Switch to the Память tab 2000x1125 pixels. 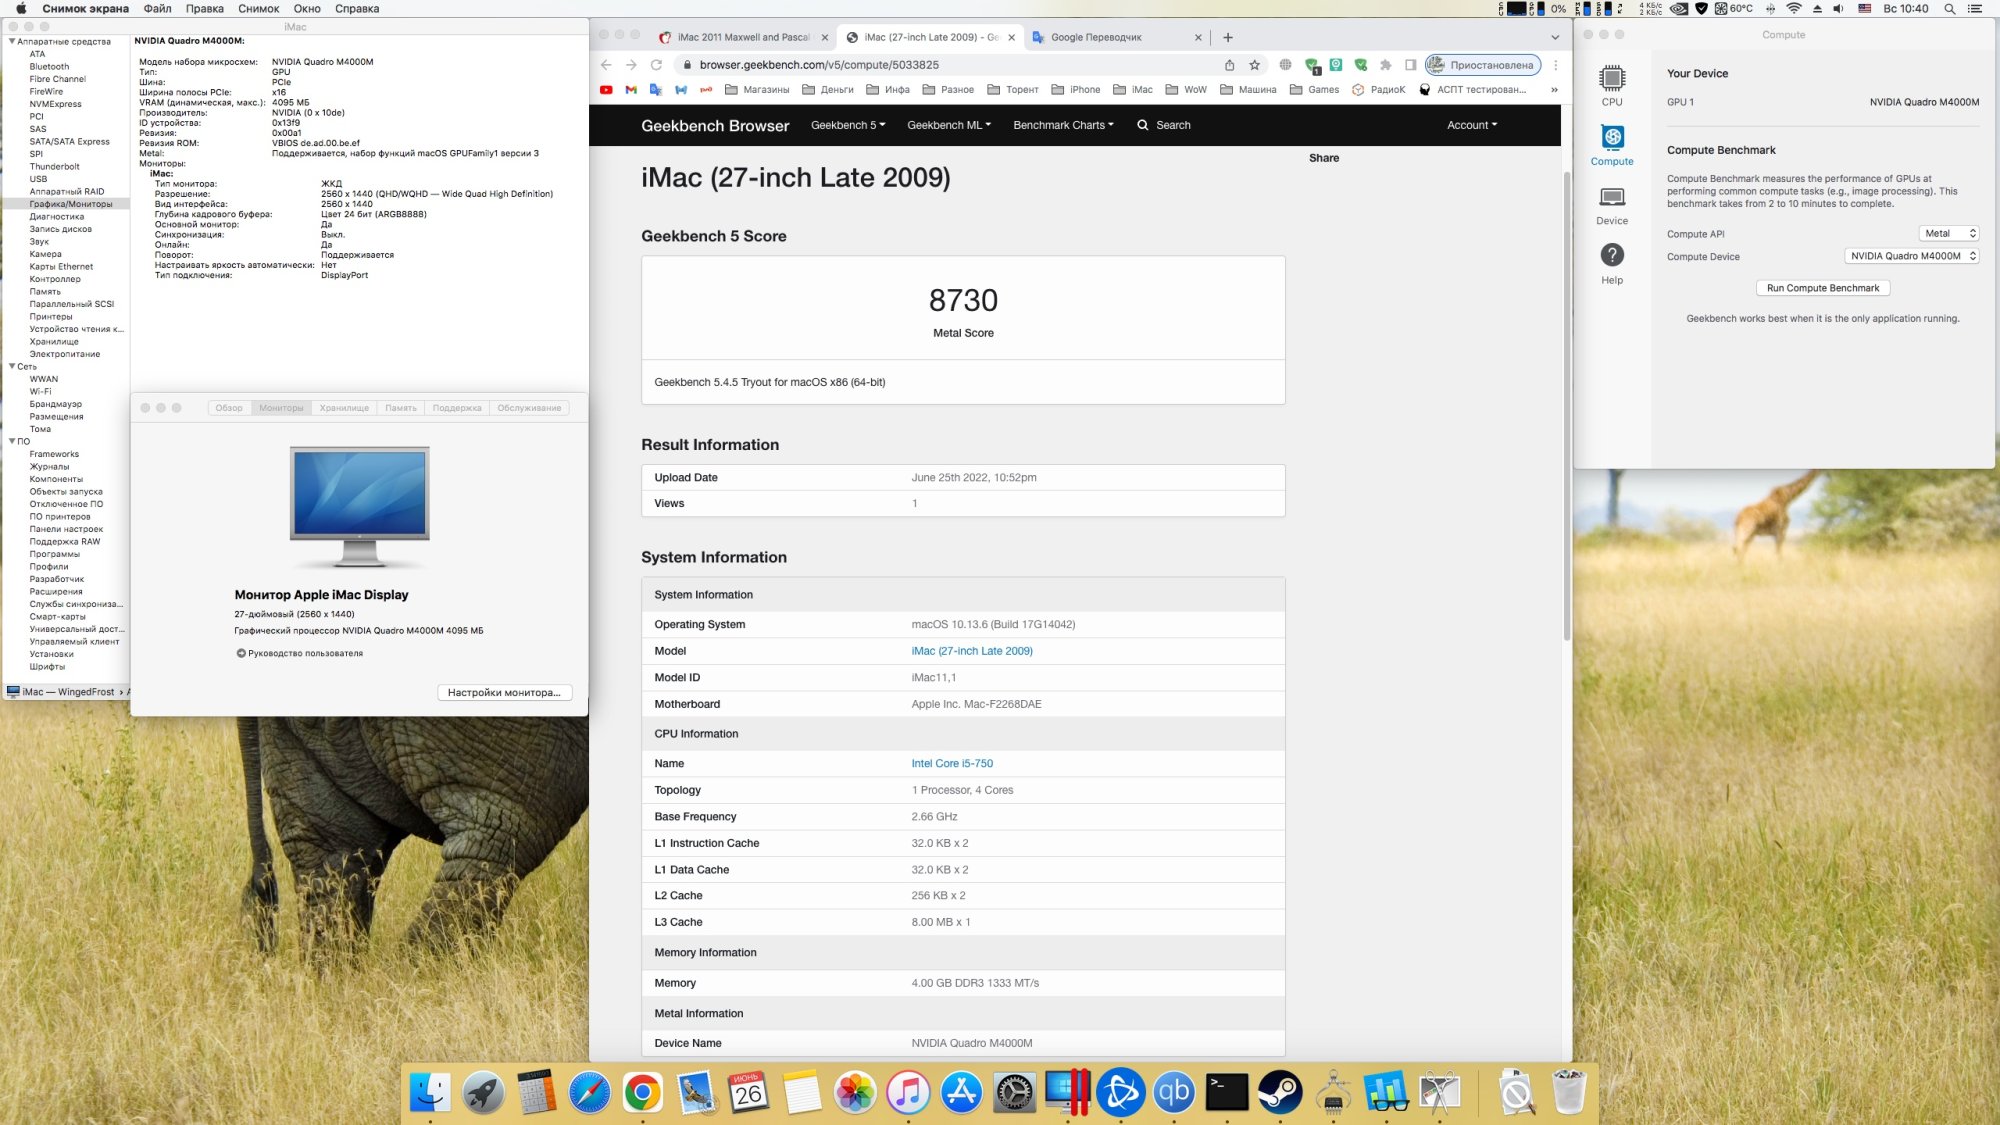[x=400, y=408]
